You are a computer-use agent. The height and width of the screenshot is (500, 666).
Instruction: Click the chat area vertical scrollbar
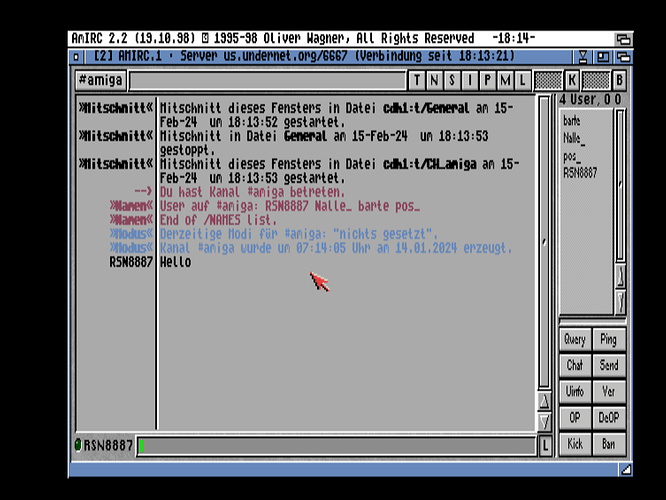[544, 242]
